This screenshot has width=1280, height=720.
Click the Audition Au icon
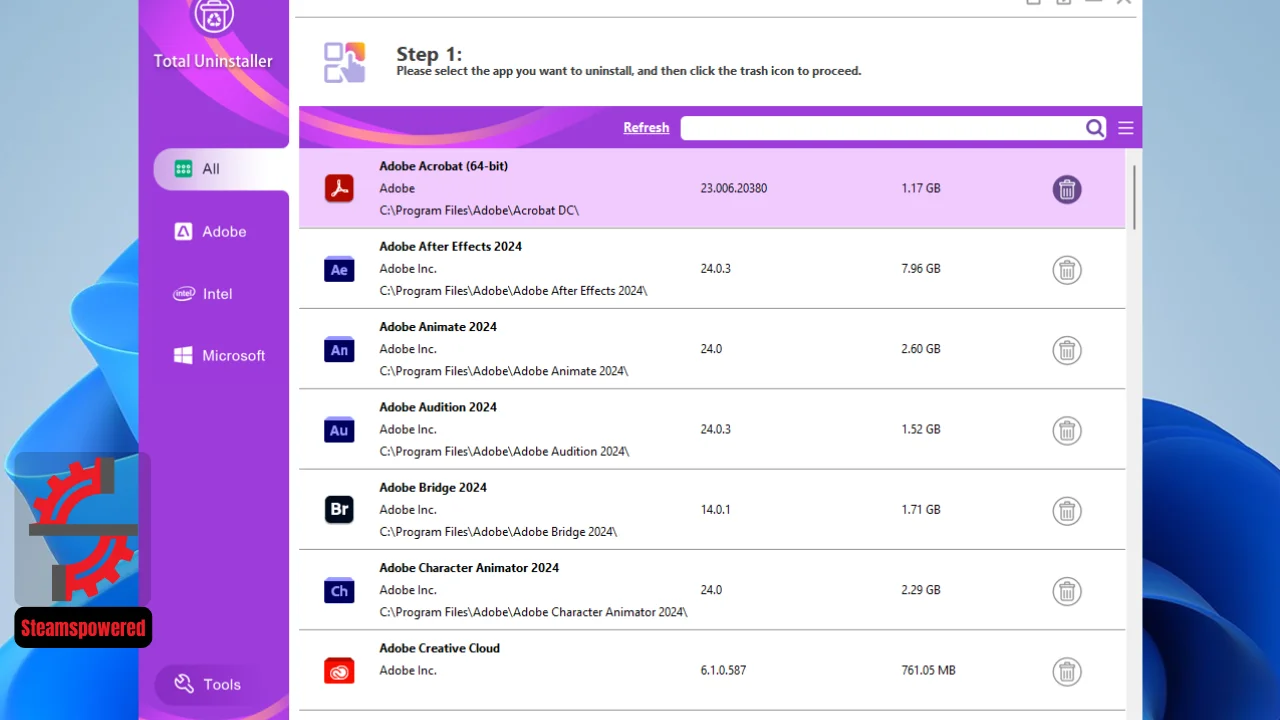coord(339,430)
